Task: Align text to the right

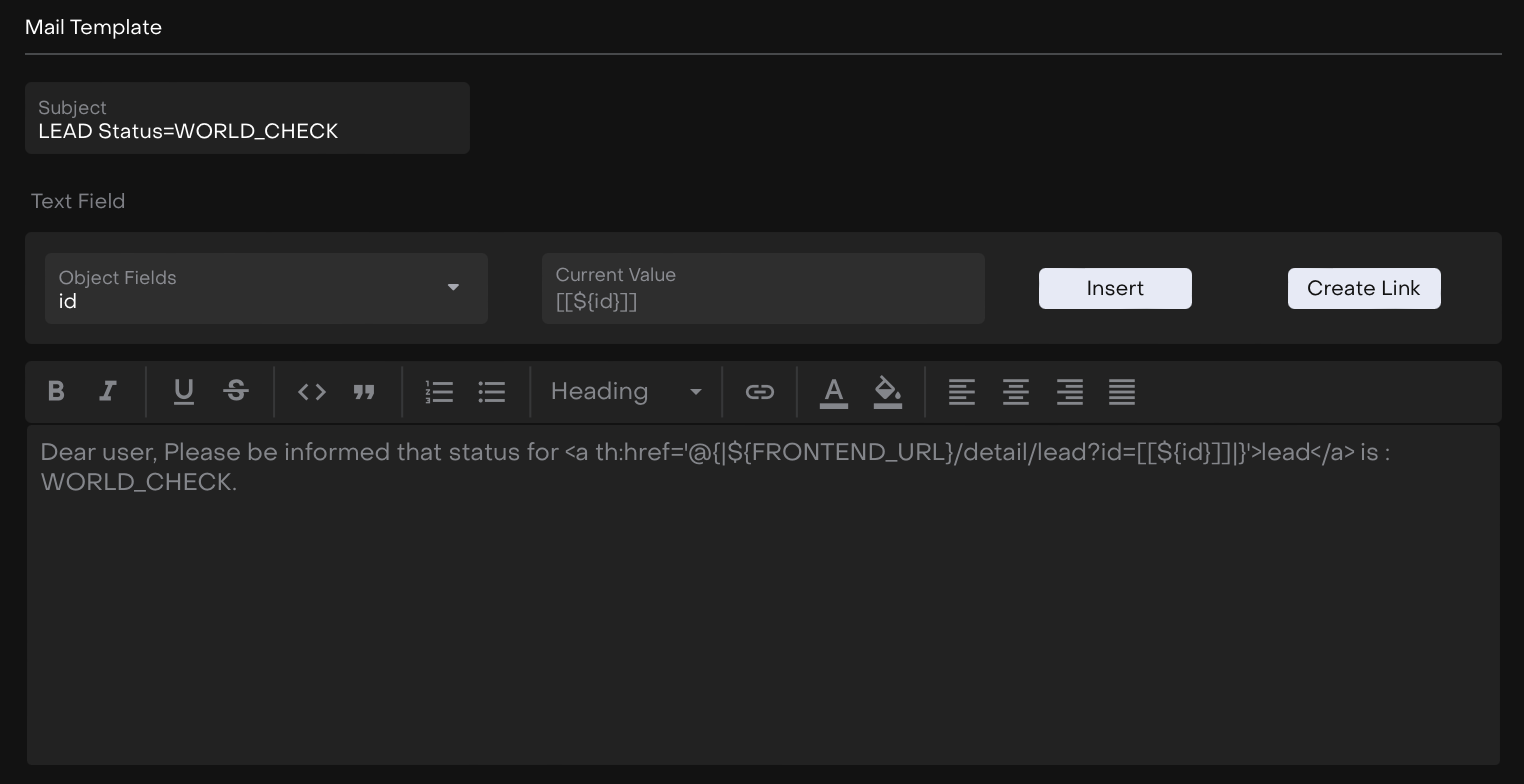Action: 1070,392
